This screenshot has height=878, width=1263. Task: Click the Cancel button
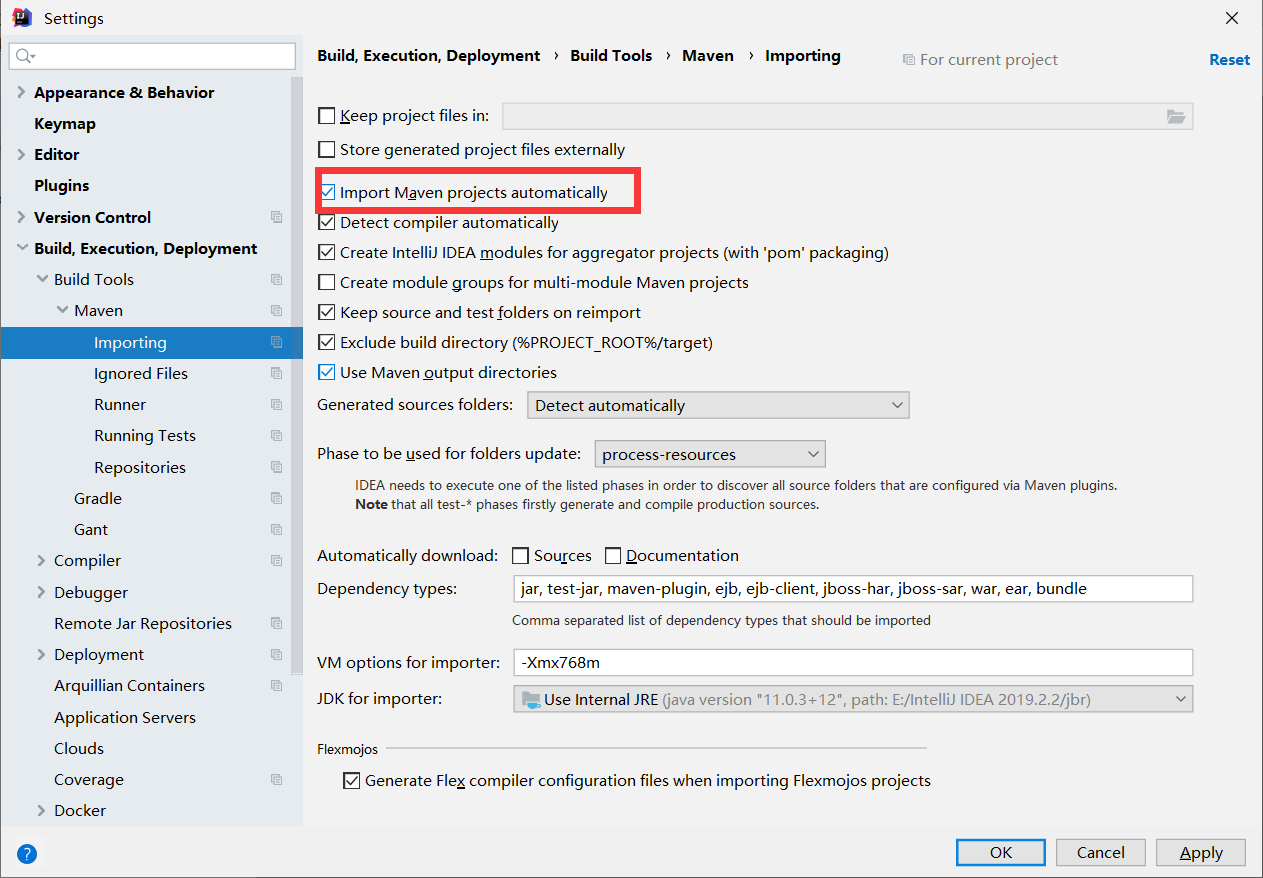1100,853
